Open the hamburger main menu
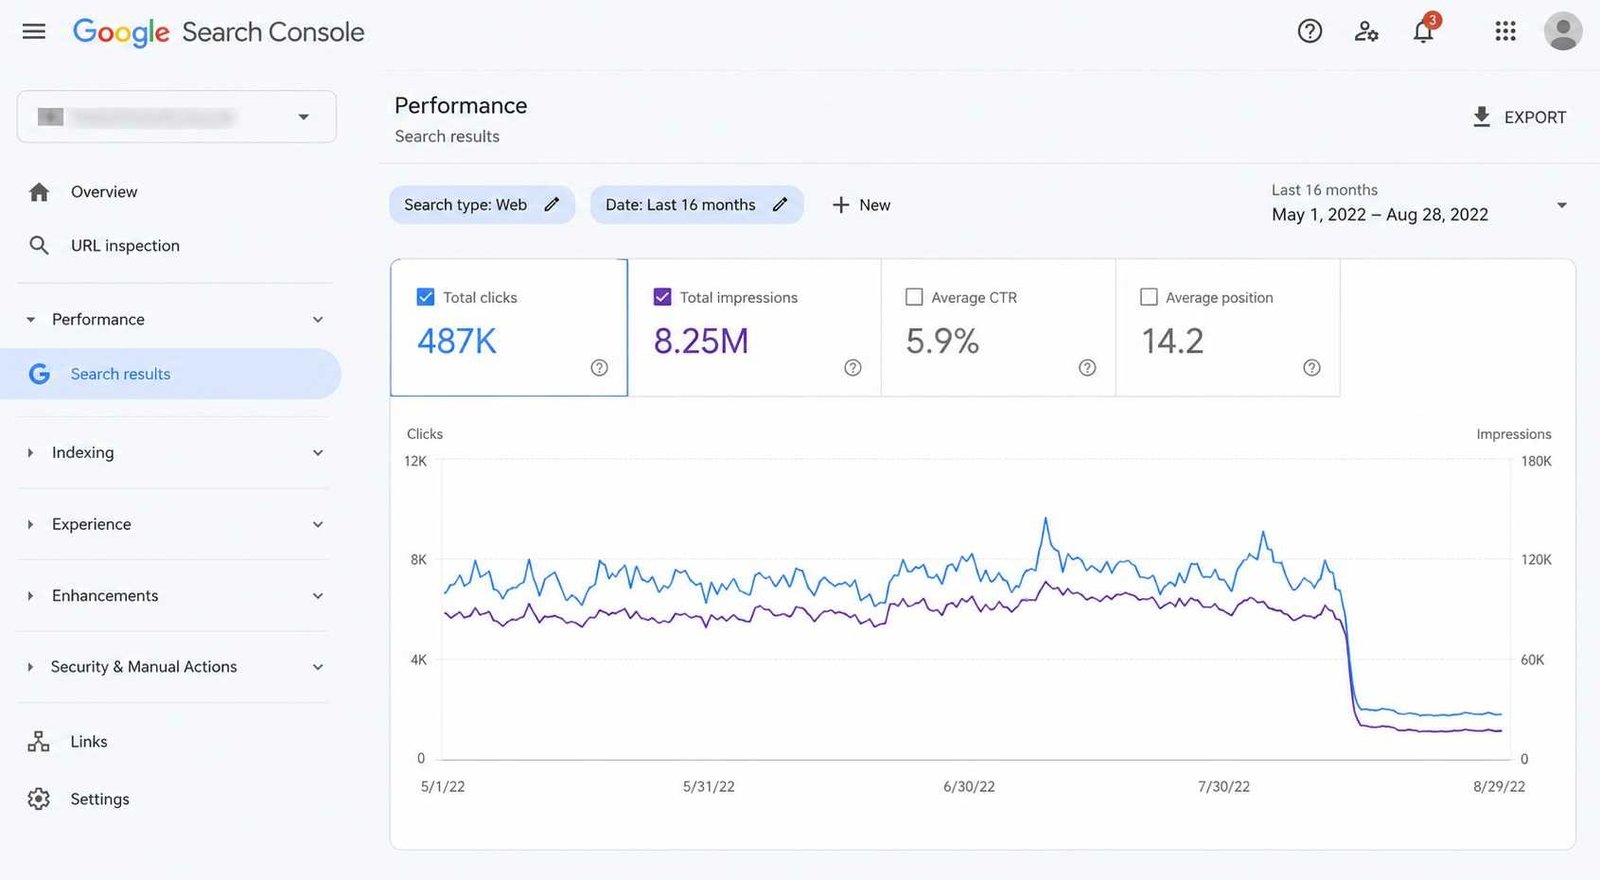1600x880 pixels. coord(34,32)
